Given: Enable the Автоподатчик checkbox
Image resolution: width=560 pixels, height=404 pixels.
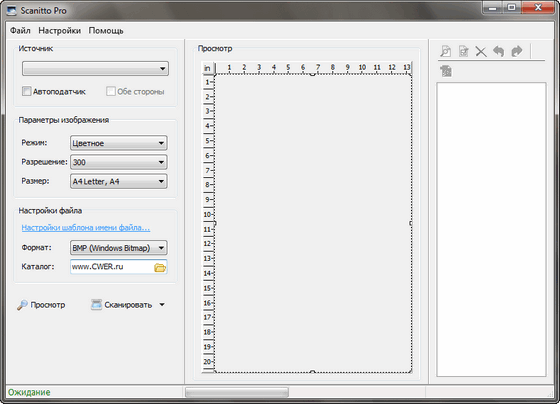Looking at the screenshot, I should 26,91.
